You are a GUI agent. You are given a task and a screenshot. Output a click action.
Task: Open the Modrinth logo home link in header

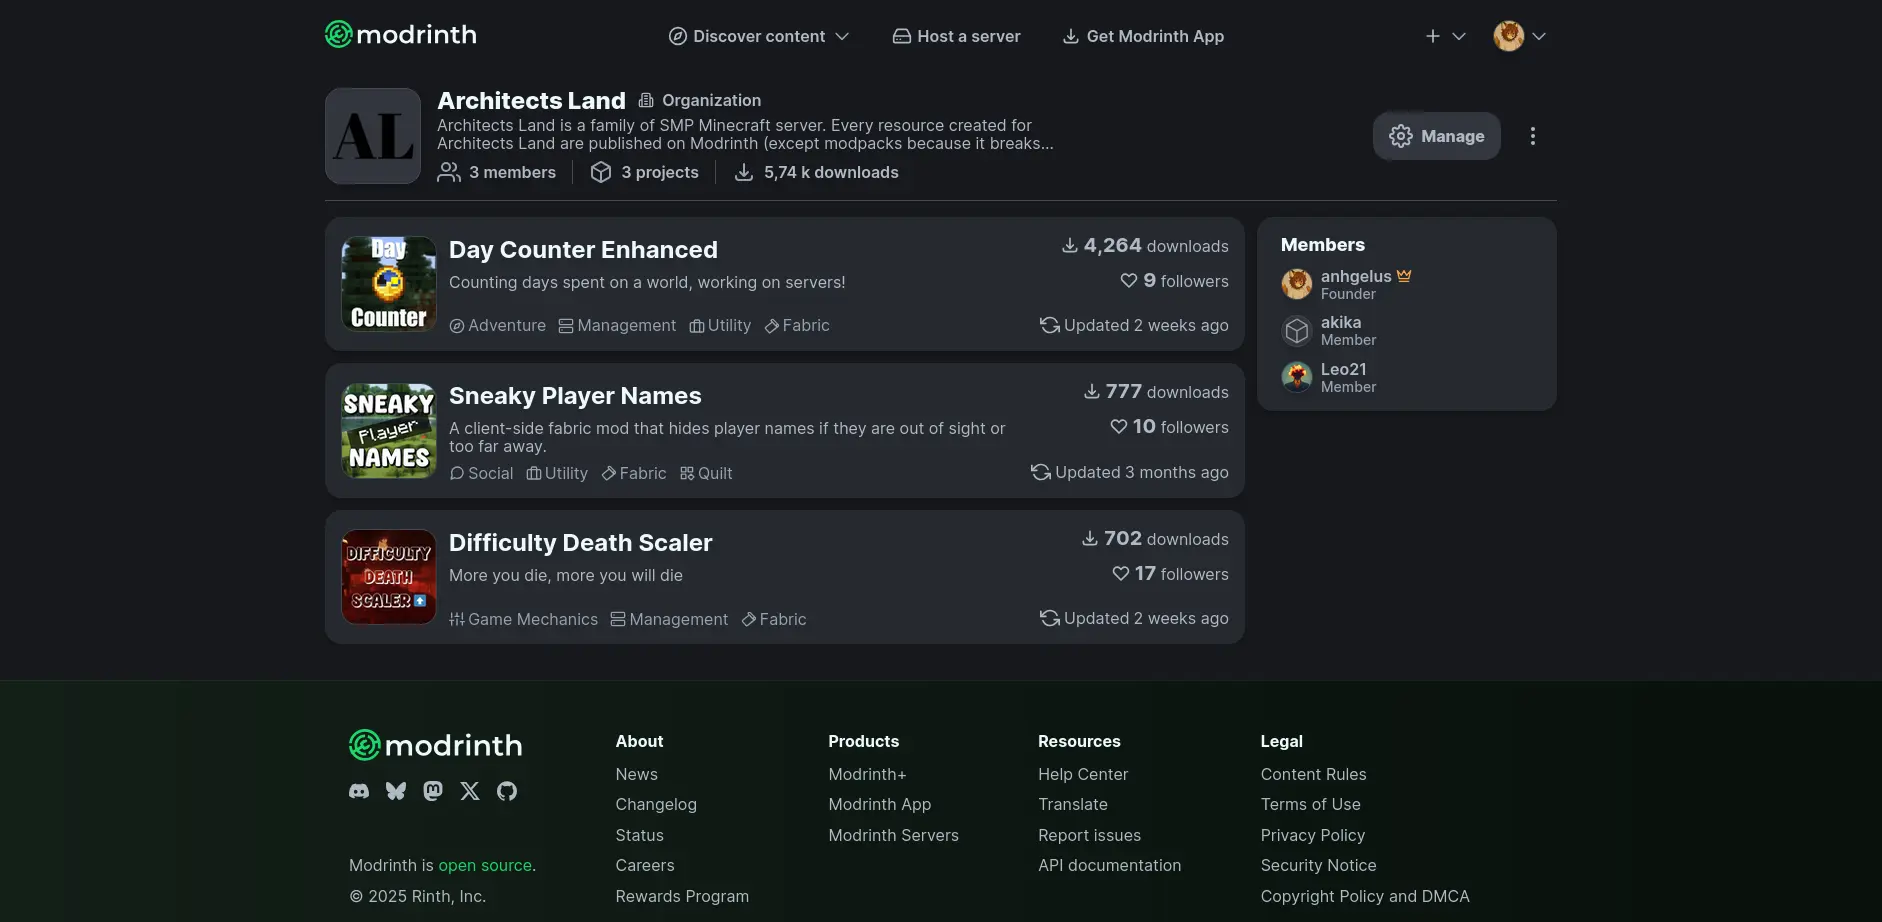(400, 35)
